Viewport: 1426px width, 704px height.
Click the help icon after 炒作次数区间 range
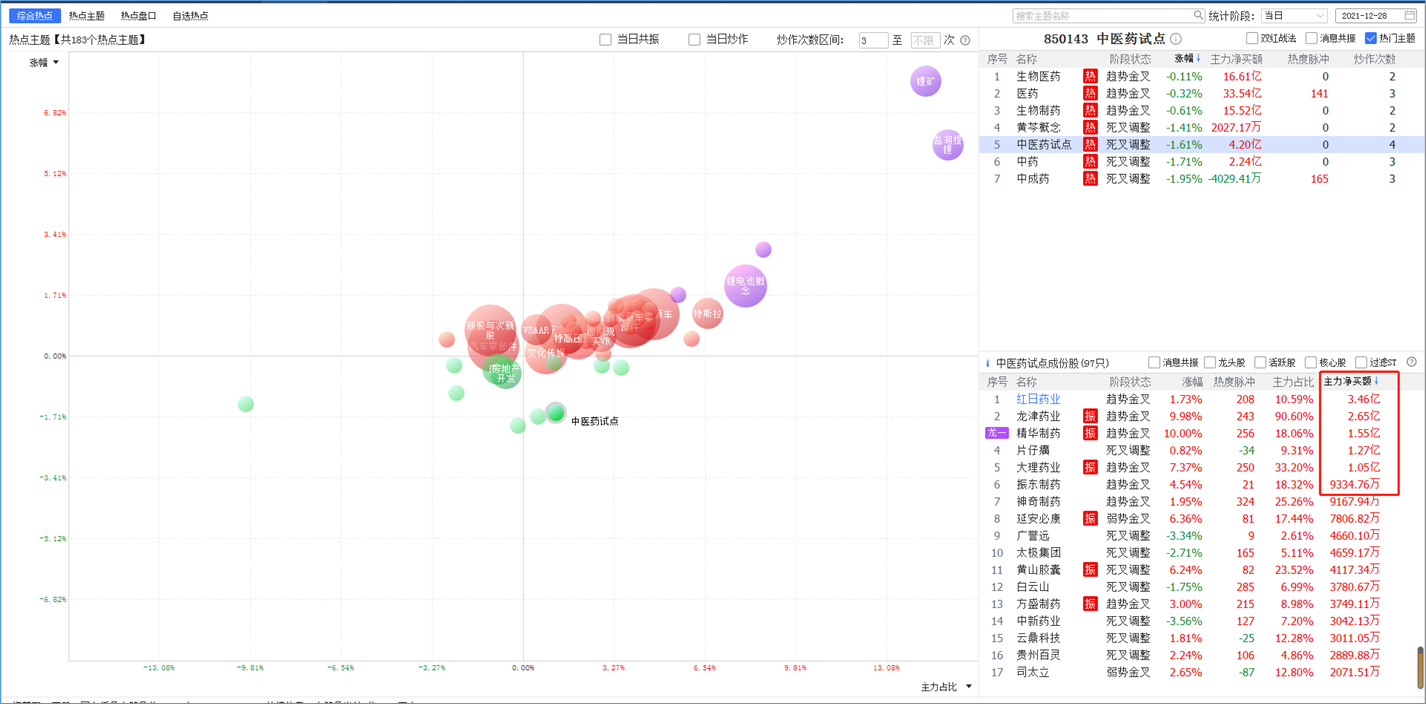tap(965, 40)
